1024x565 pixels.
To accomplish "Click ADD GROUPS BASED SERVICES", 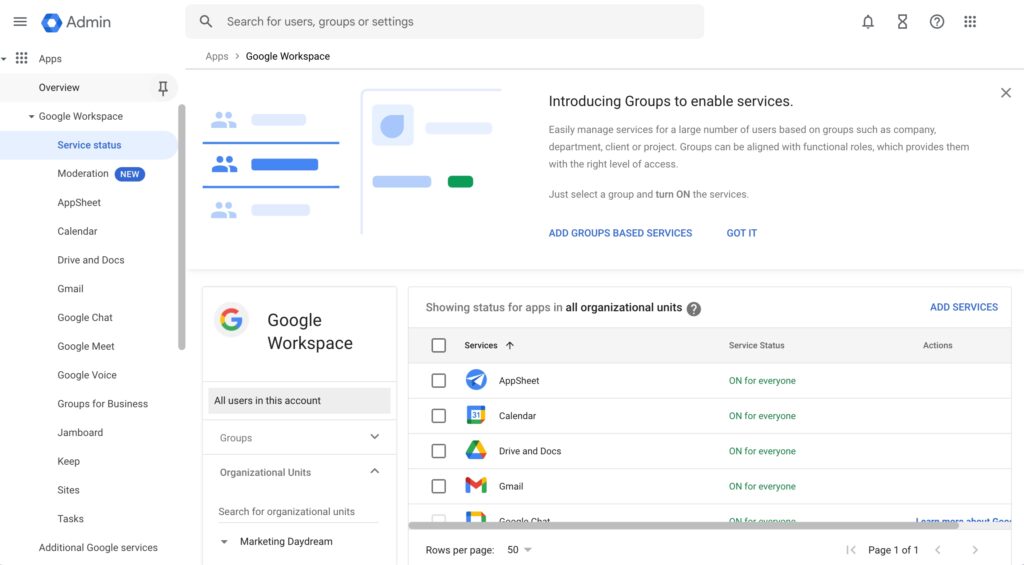I will (620, 233).
